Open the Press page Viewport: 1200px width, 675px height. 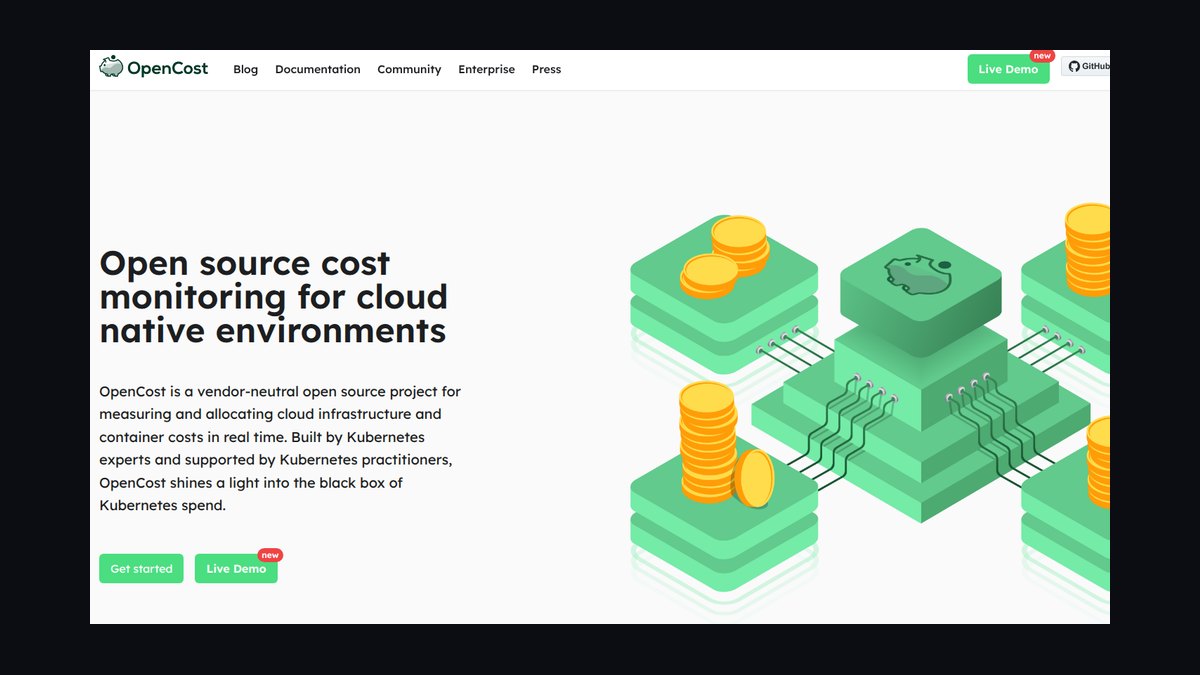point(546,69)
